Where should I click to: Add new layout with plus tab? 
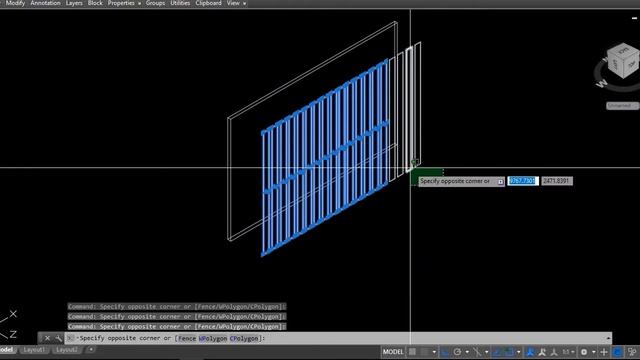[91, 349]
